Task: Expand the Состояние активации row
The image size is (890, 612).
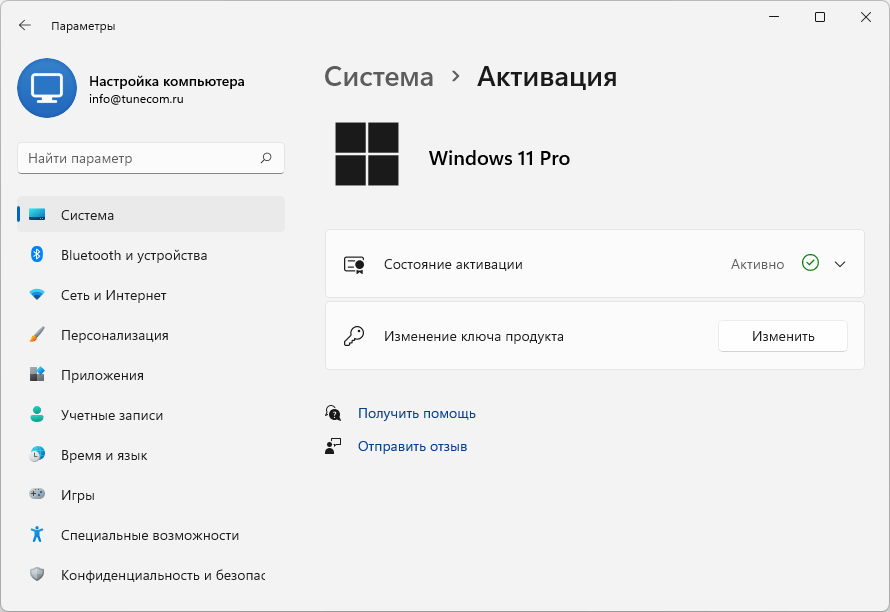Action: pos(594,263)
